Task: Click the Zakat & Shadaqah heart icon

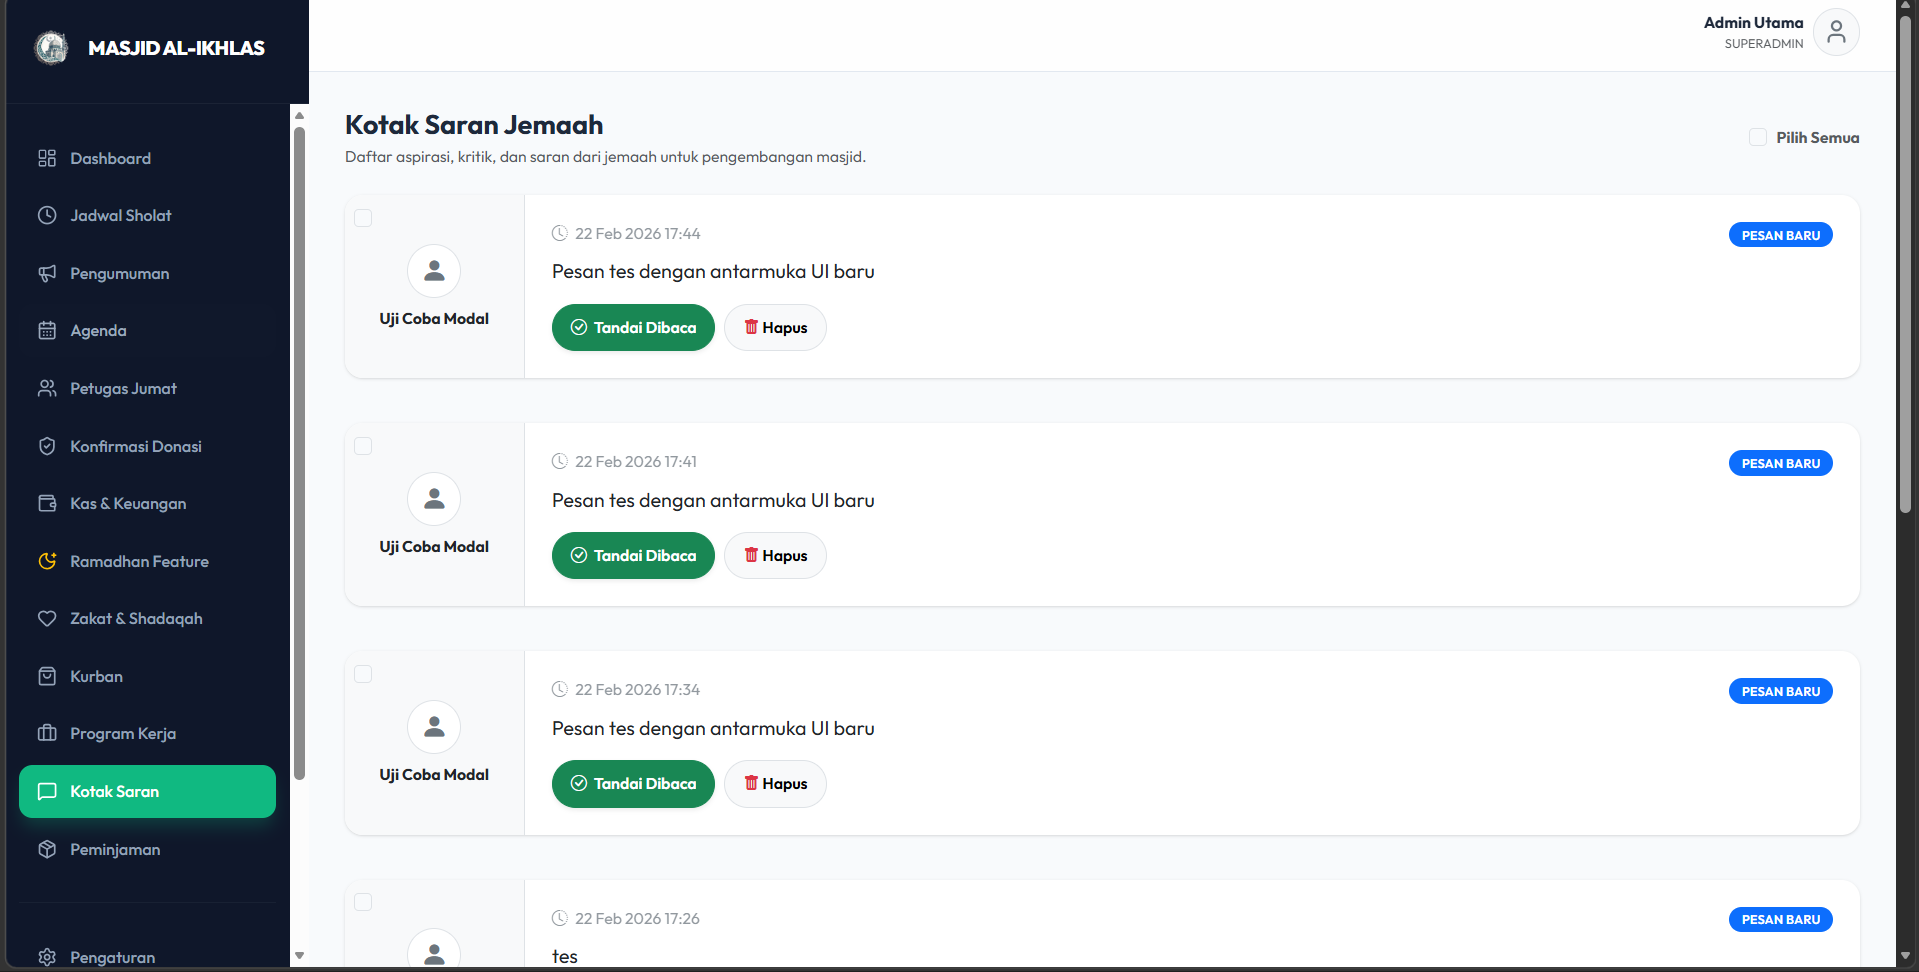Action: 47,618
